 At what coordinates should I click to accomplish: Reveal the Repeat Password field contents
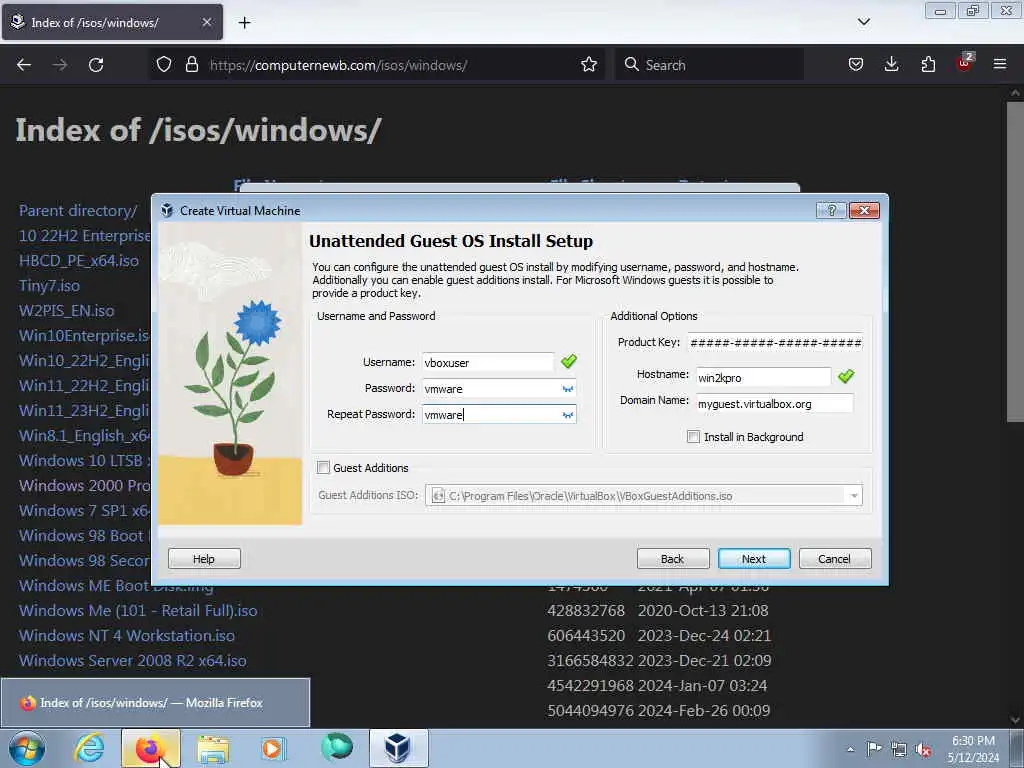[568, 415]
